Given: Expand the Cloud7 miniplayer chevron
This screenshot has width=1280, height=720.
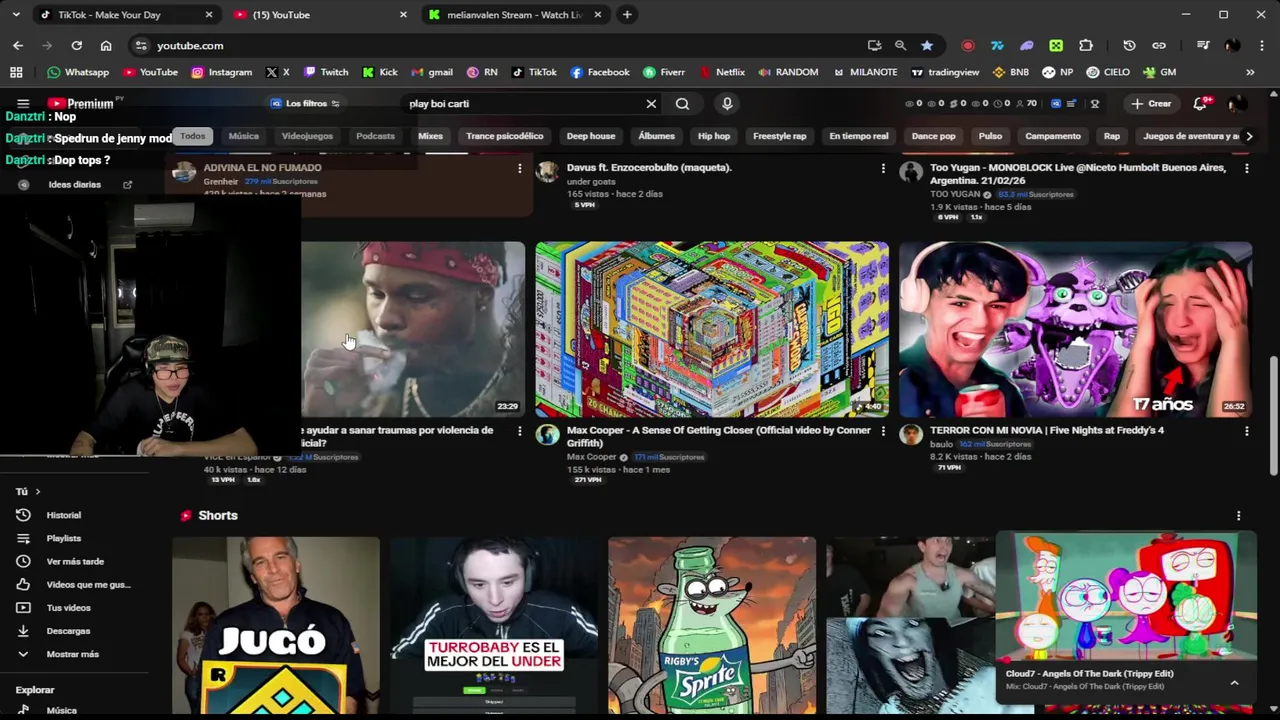Looking at the screenshot, I should coord(1234,682).
